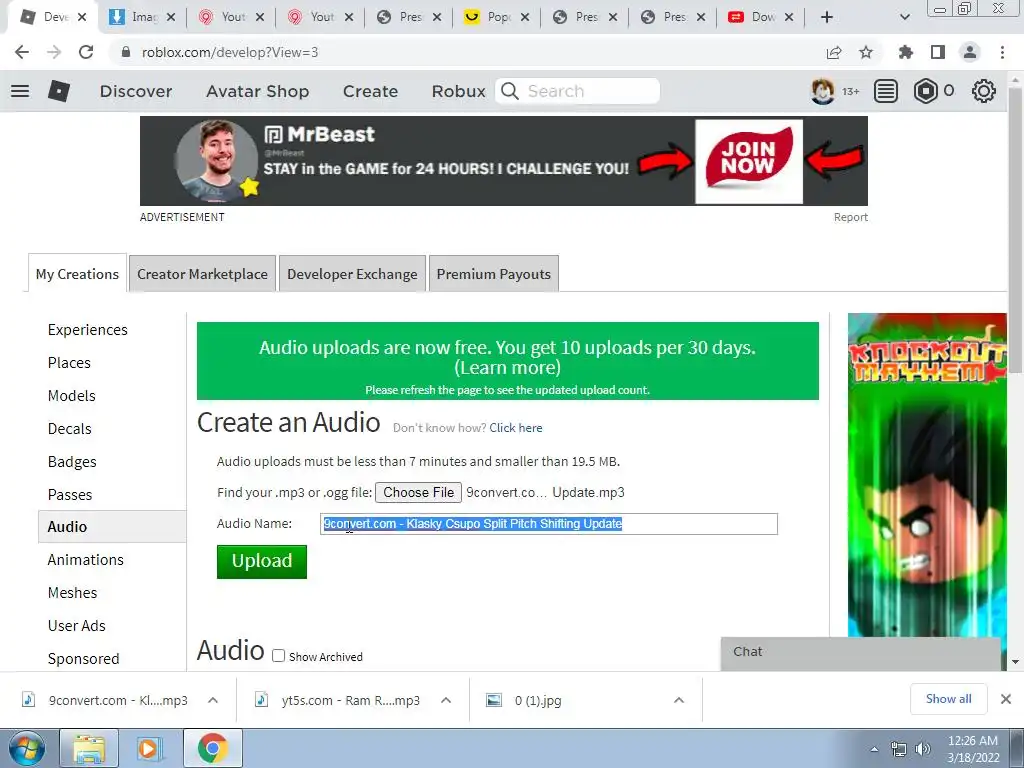Click Chrome icon in taskbar

pos(213,748)
